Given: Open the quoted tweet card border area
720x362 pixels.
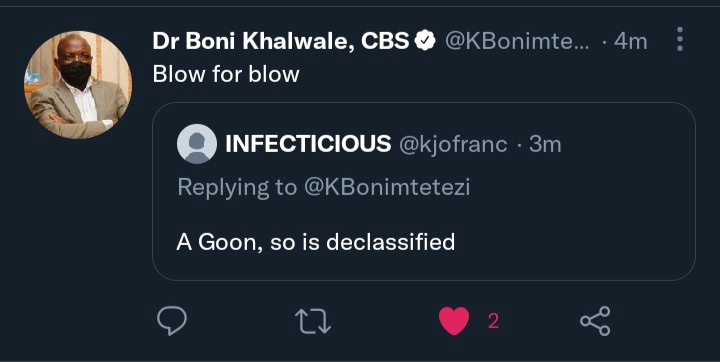Looking at the screenshot, I should click(x=423, y=191).
